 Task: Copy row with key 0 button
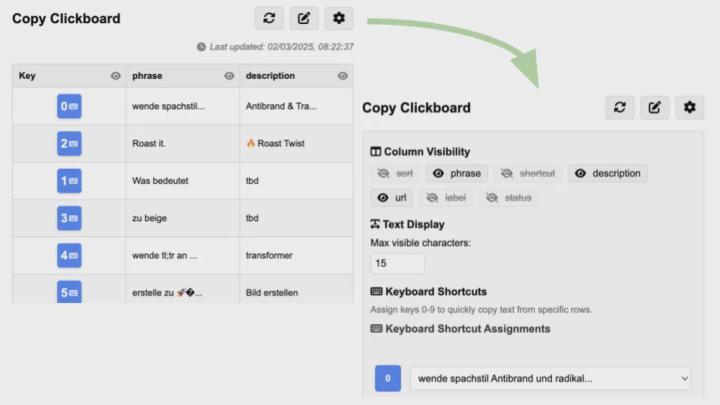pyautogui.click(x=69, y=106)
